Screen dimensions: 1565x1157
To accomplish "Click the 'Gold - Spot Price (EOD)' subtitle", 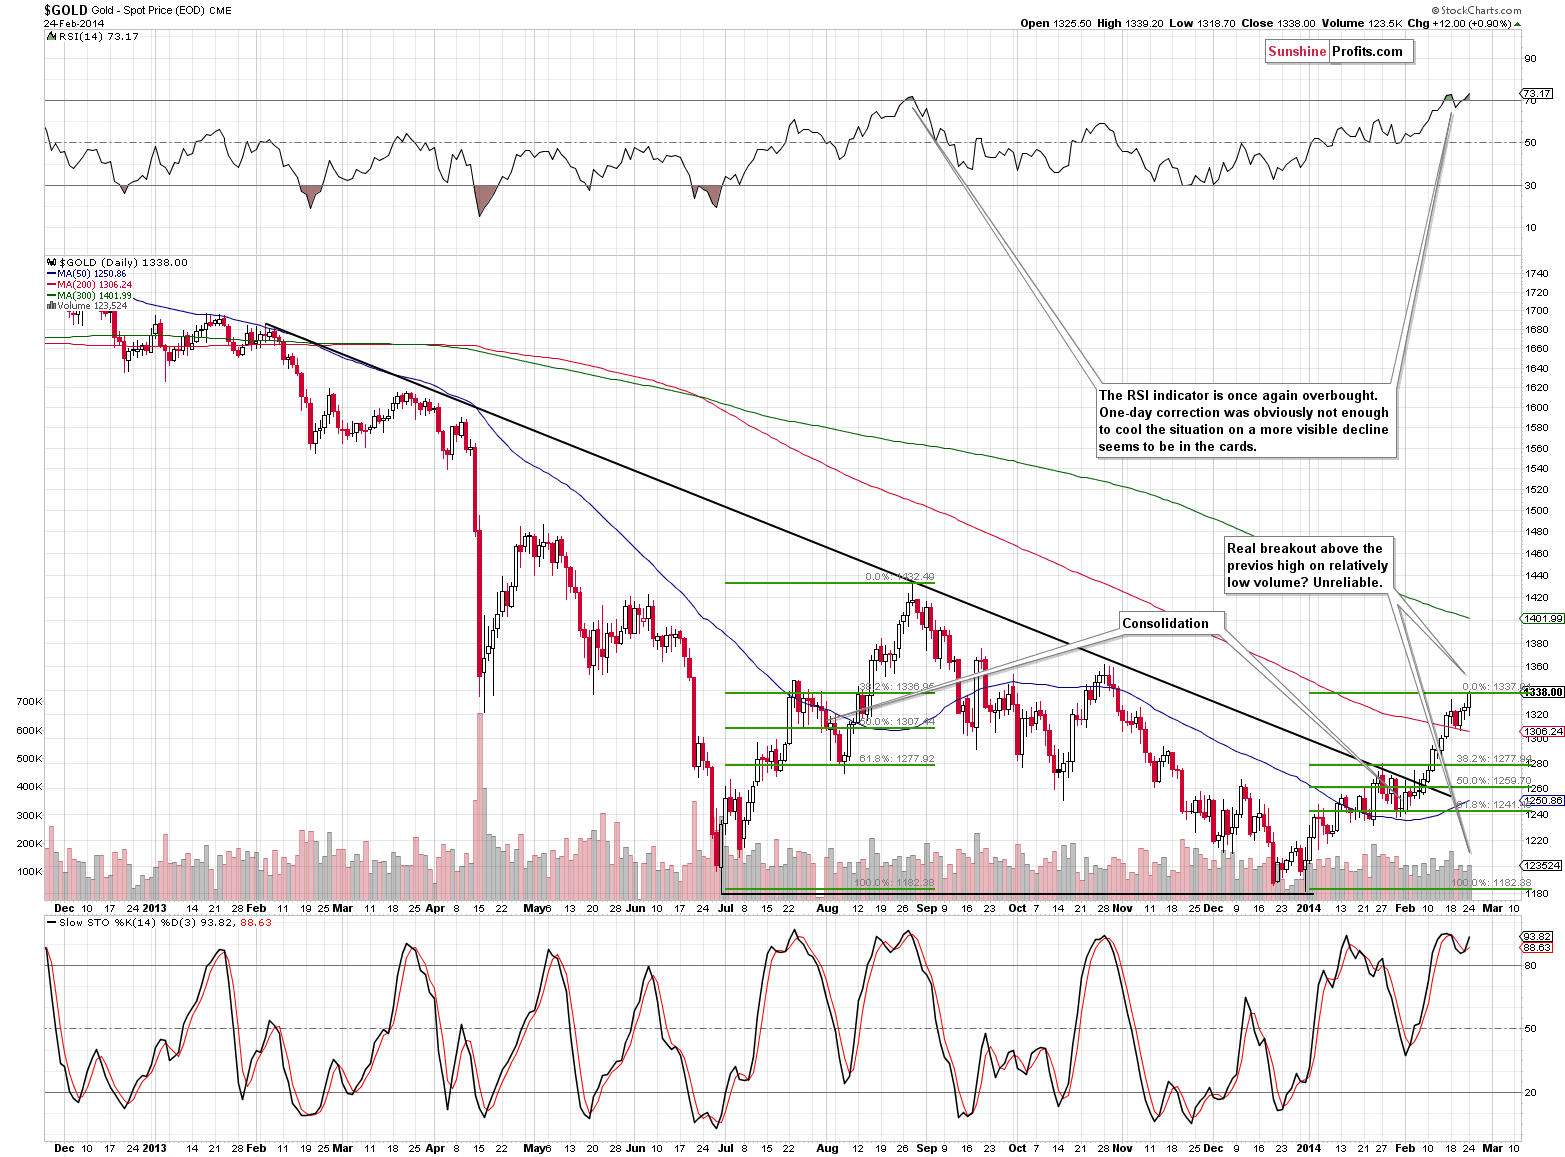I will (x=148, y=11).
